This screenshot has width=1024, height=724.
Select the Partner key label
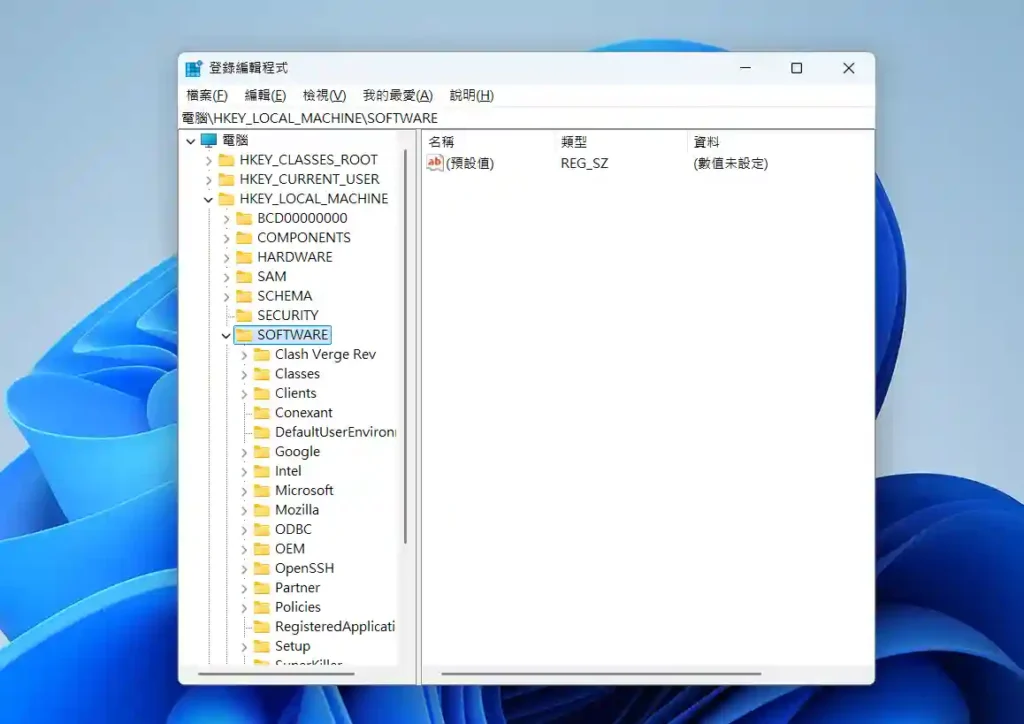(297, 588)
